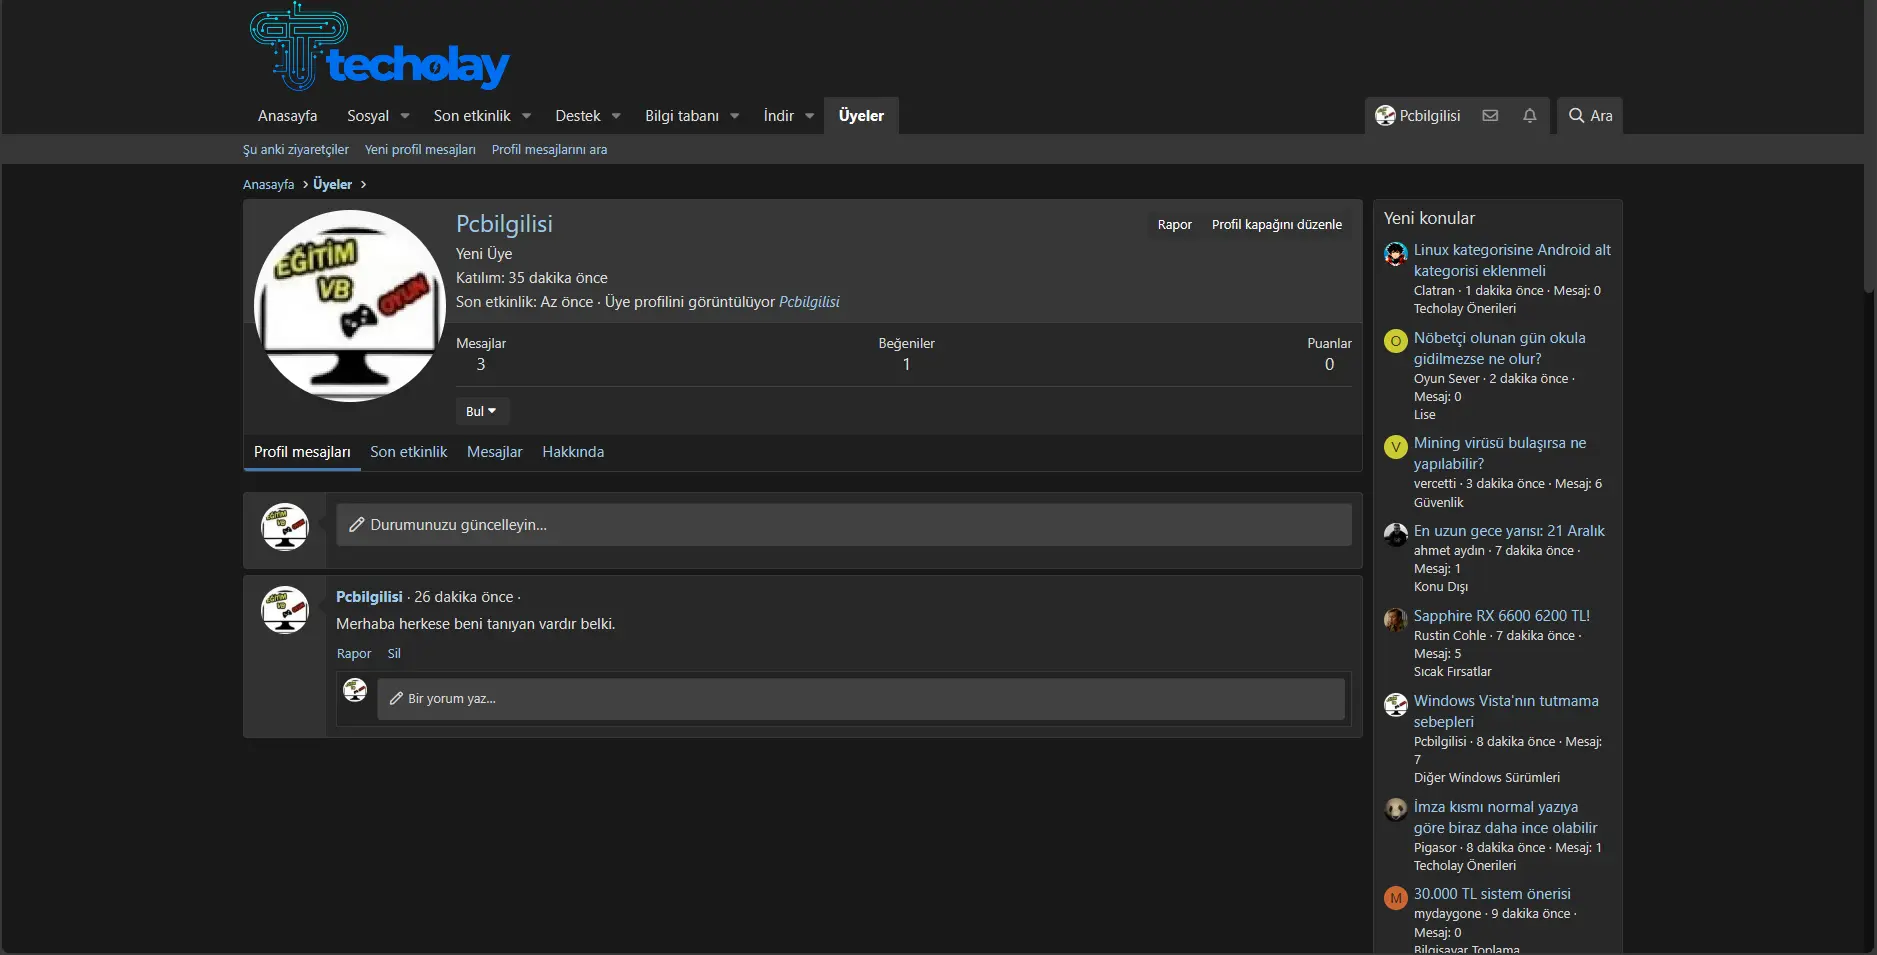This screenshot has width=1877, height=955.
Task: Click the Durumunuzu güncelleyin status field
Action: [844, 525]
